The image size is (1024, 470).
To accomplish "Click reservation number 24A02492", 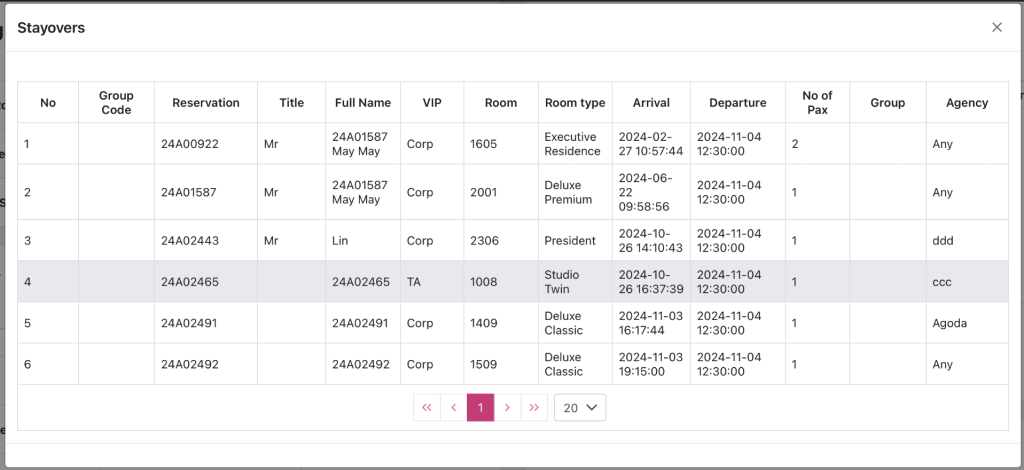I will click(189, 364).
